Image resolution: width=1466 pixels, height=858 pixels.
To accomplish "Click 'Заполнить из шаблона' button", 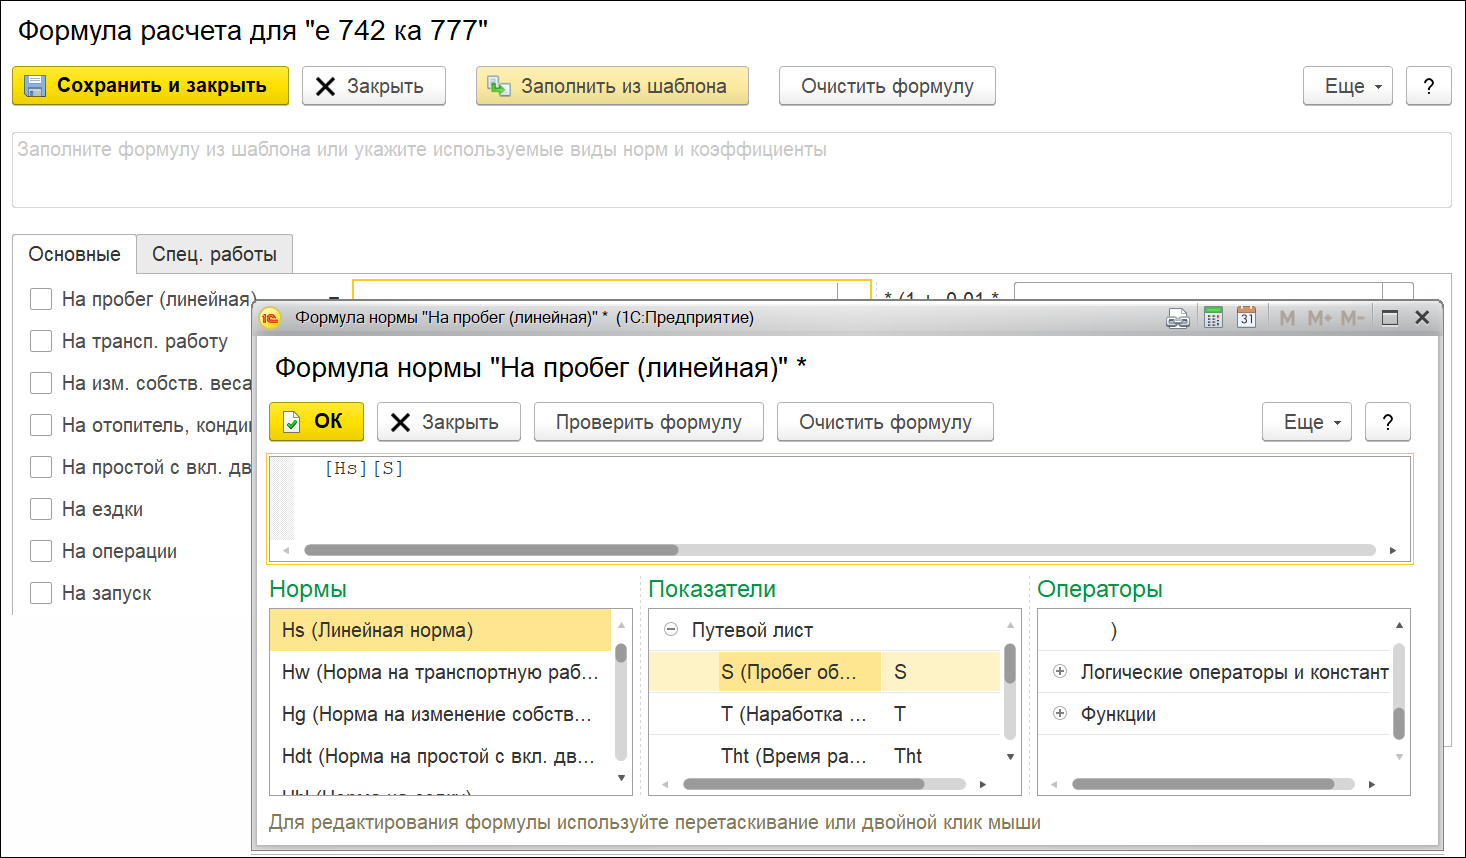I will [x=612, y=86].
